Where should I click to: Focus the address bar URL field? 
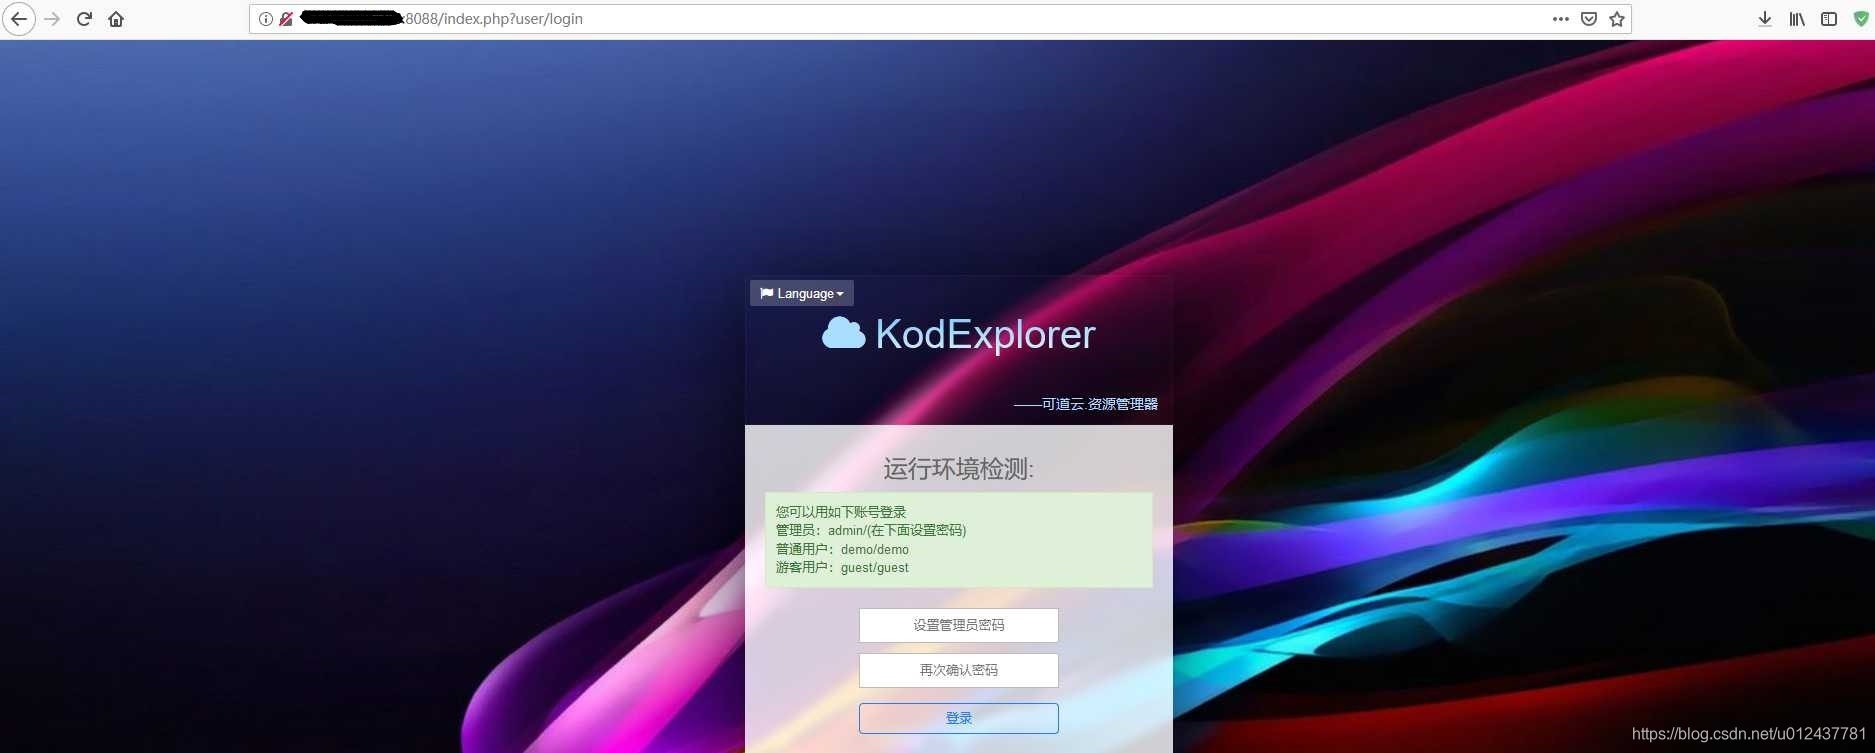[940, 19]
